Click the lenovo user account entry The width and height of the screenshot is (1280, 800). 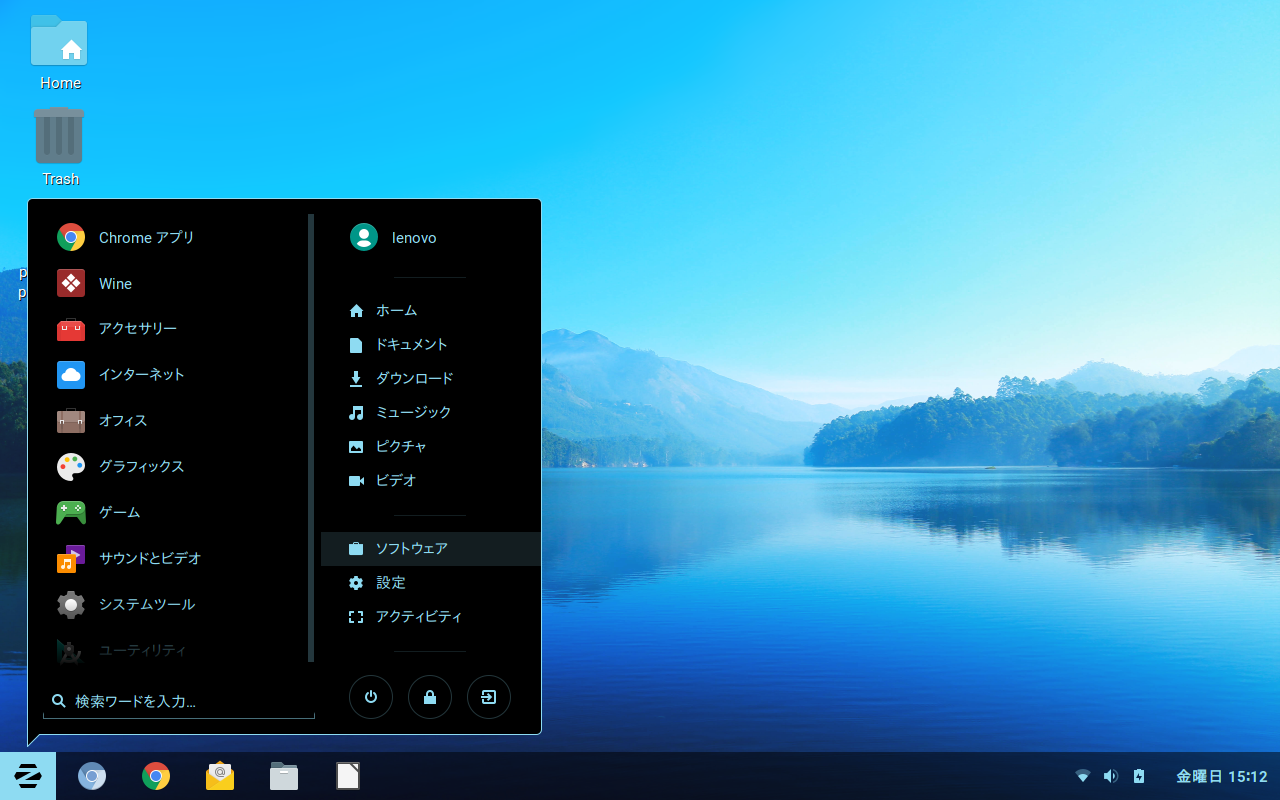[413, 238]
